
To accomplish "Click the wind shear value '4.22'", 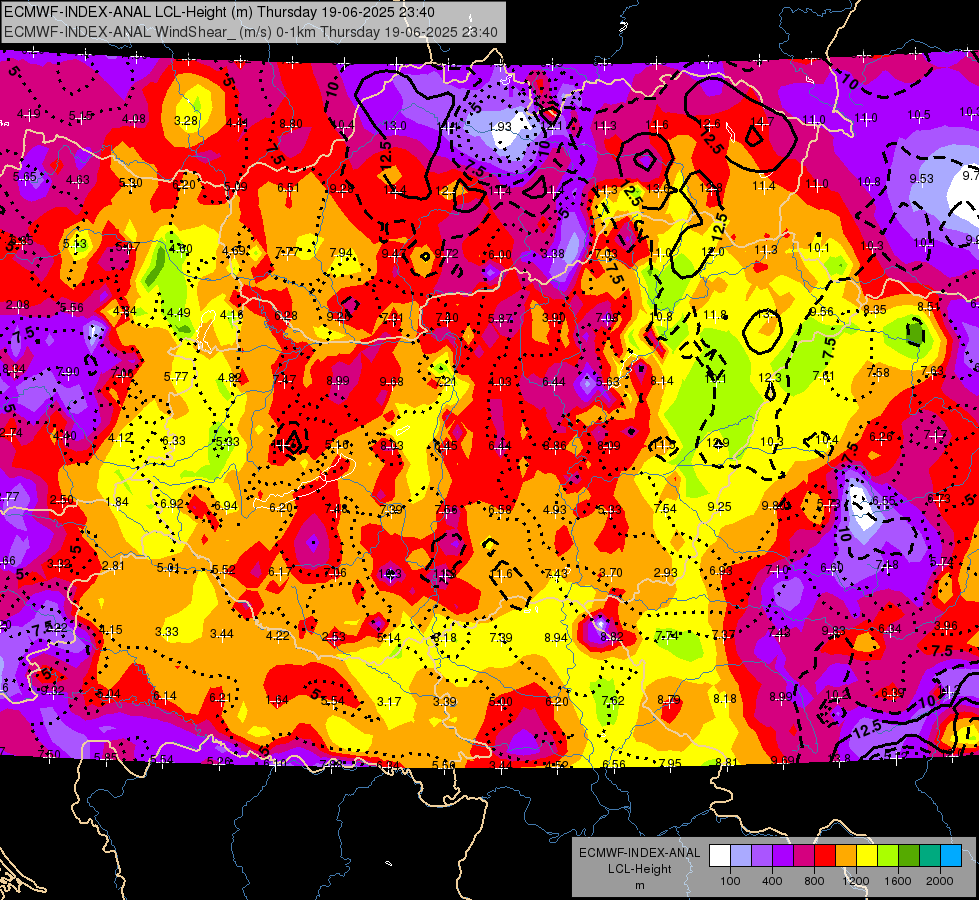I will [278, 636].
